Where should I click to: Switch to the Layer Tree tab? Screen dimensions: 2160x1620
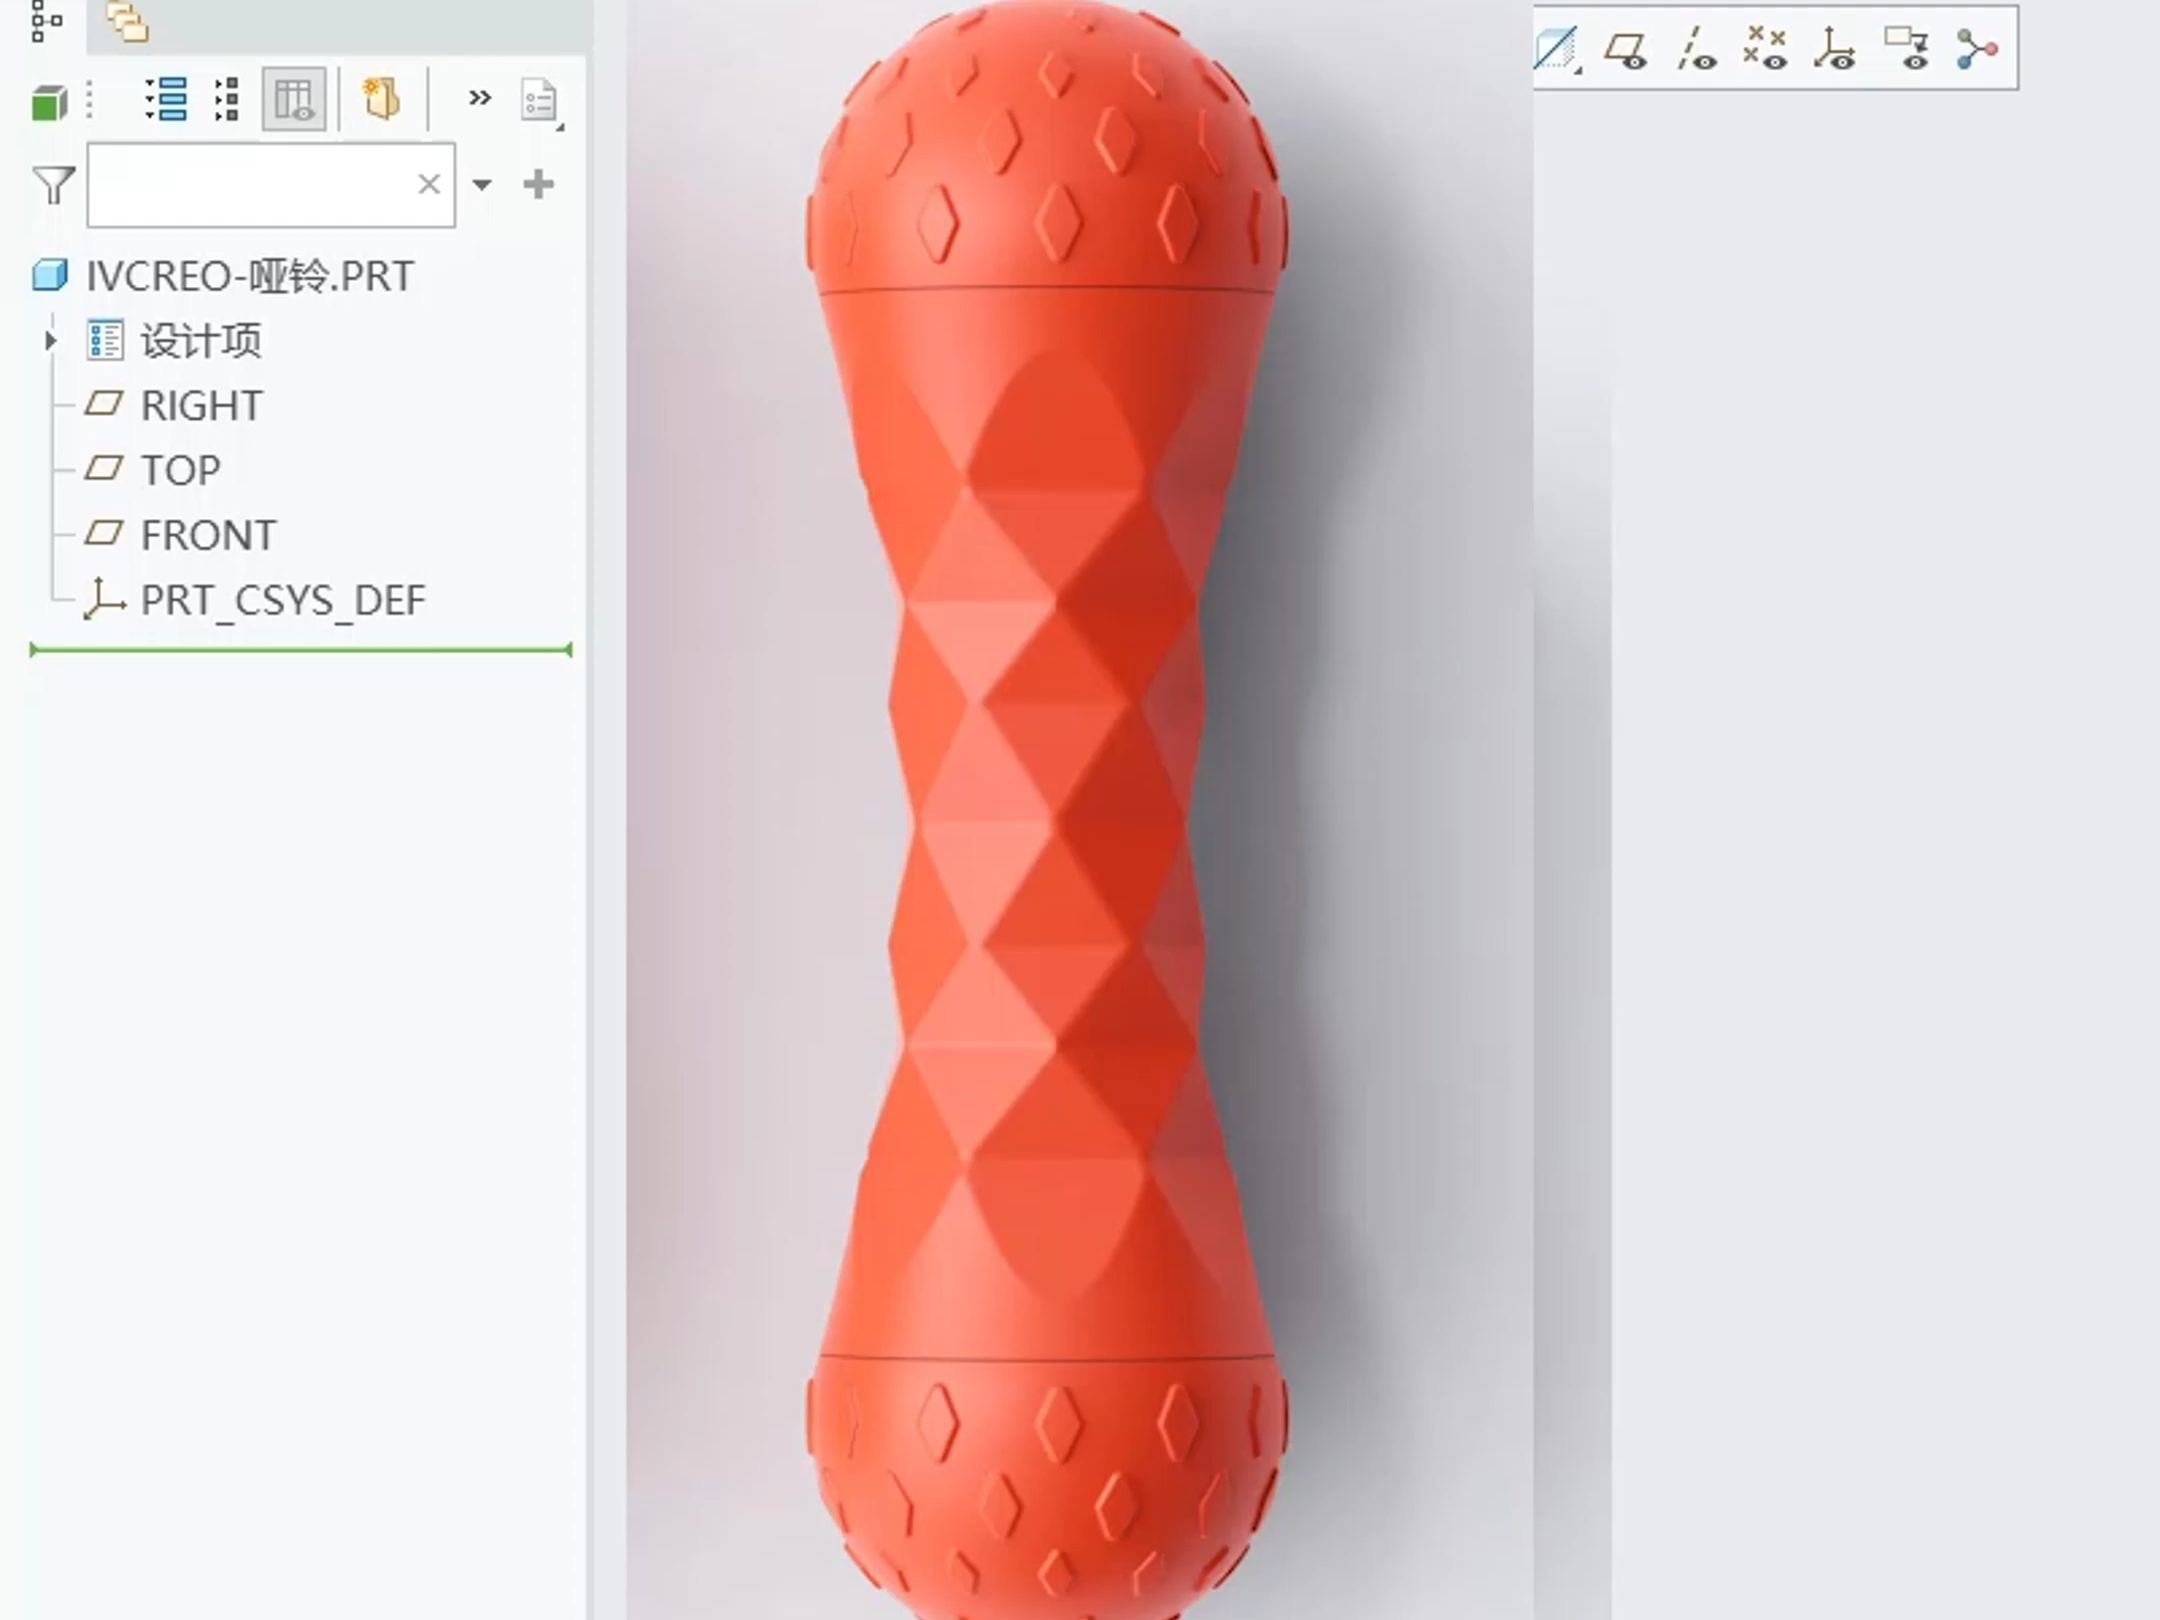coord(128,20)
